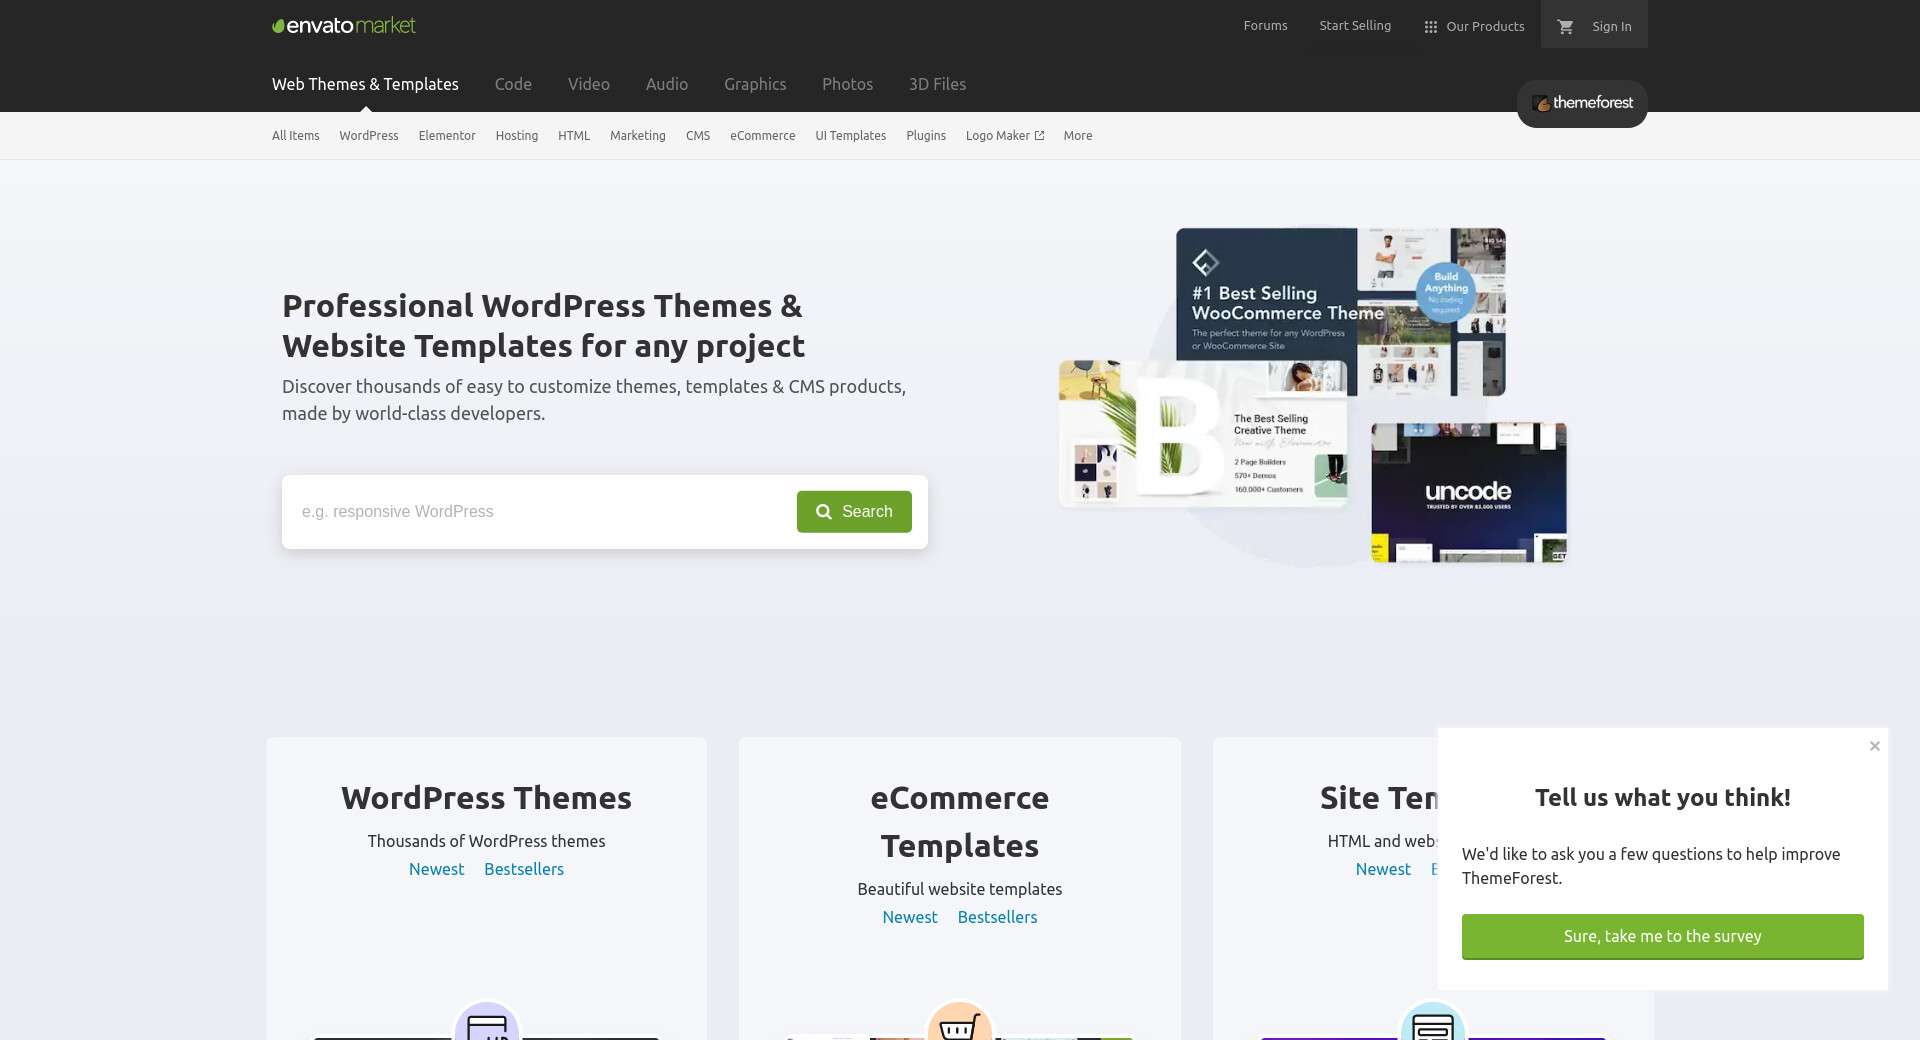
Task: Open the WordPress Themes heading
Action: coord(487,798)
